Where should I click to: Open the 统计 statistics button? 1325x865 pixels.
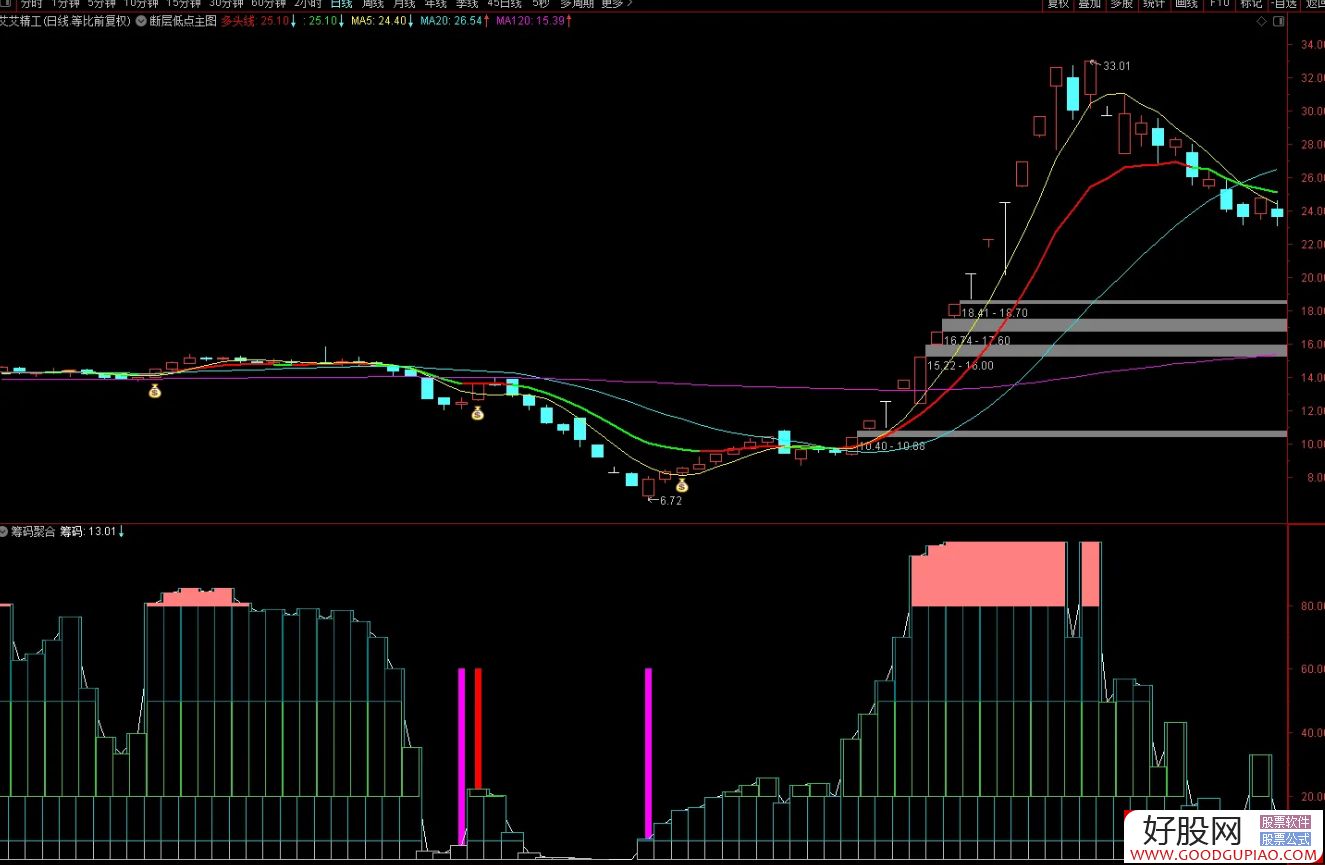click(x=1153, y=4)
